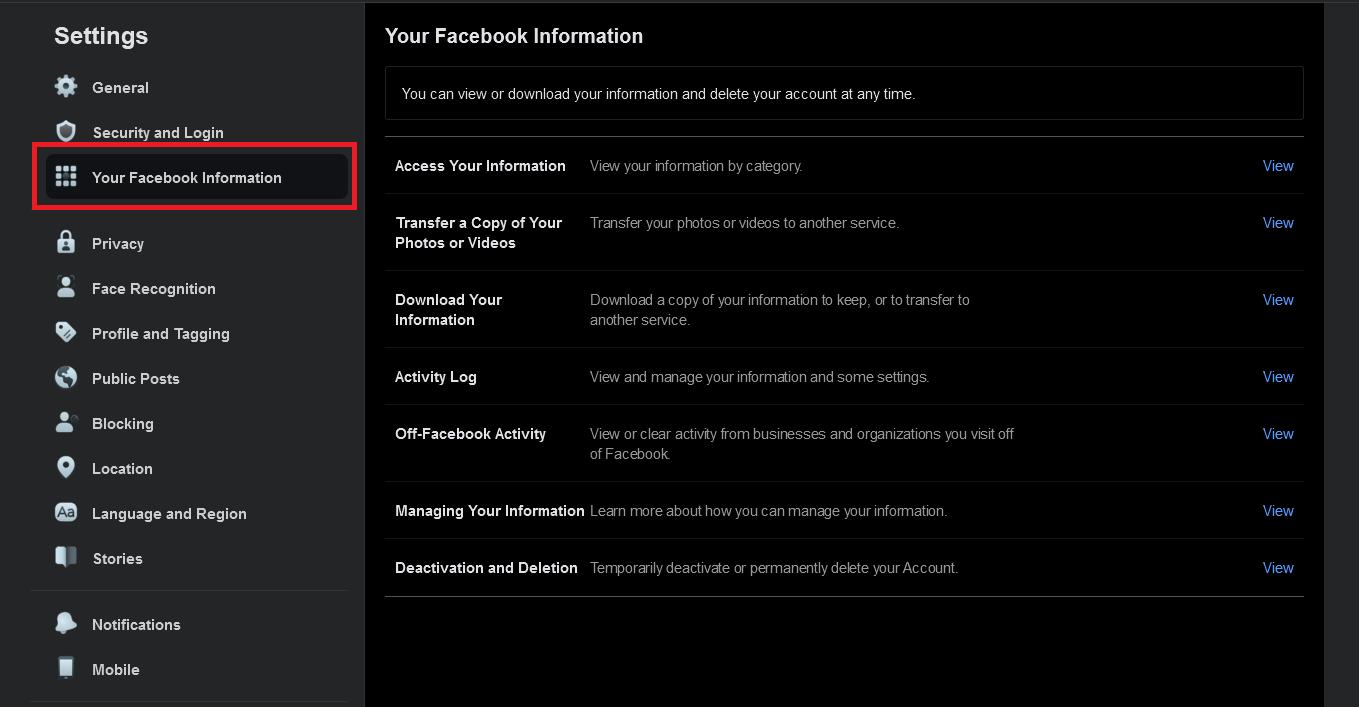Click the Location pin icon
1359x707 pixels.
(66, 467)
